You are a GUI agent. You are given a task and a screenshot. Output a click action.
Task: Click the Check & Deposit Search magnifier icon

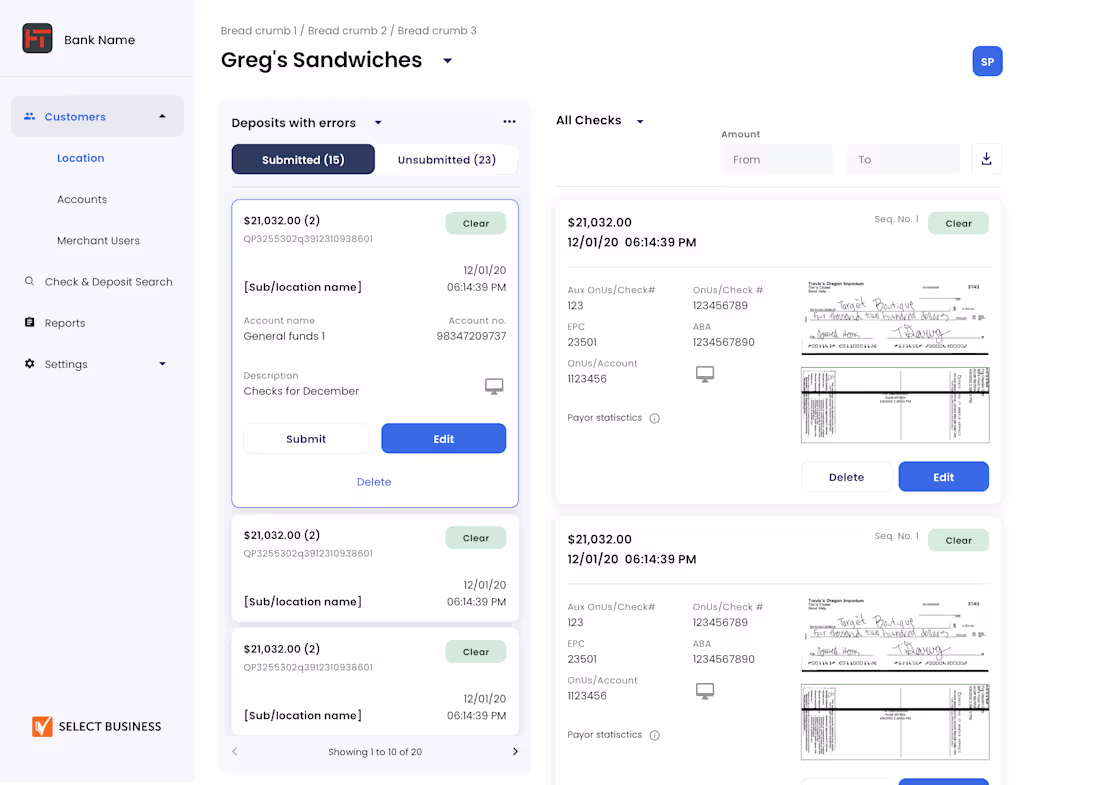point(29,281)
